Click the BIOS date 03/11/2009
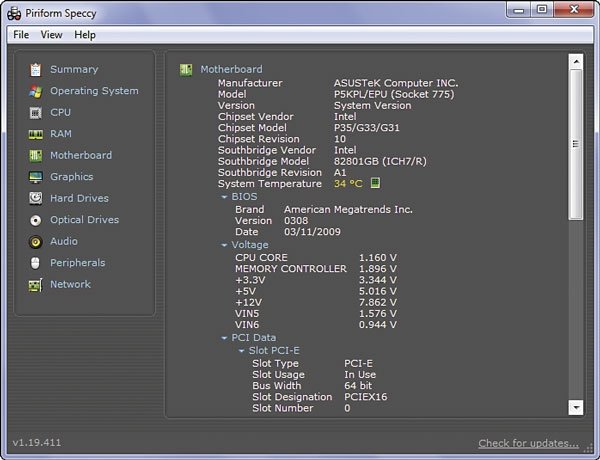 tap(312, 232)
